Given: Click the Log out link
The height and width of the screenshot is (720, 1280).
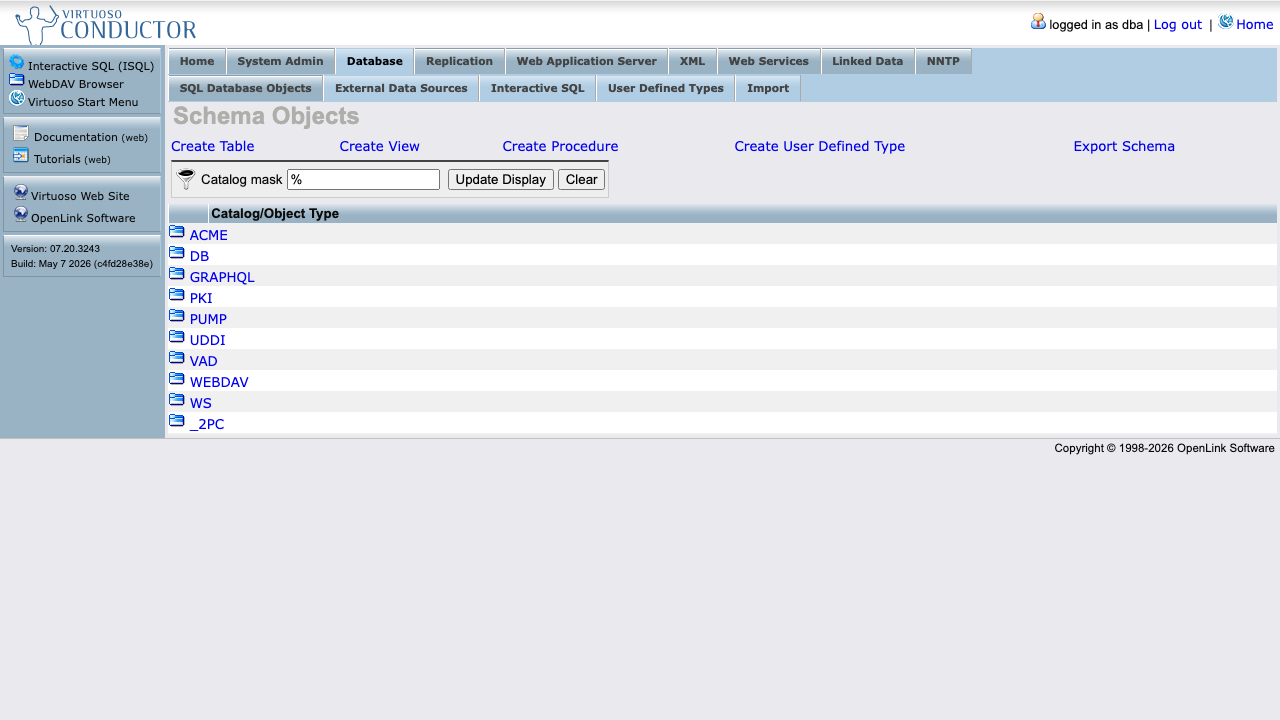Looking at the screenshot, I should [1178, 24].
